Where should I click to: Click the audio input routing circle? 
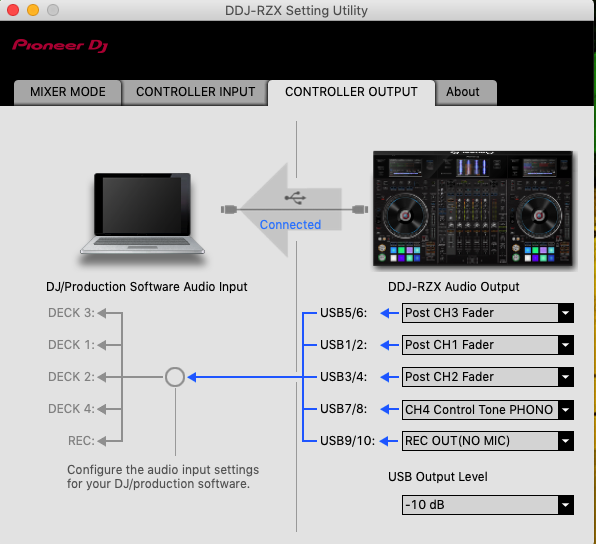tap(175, 377)
